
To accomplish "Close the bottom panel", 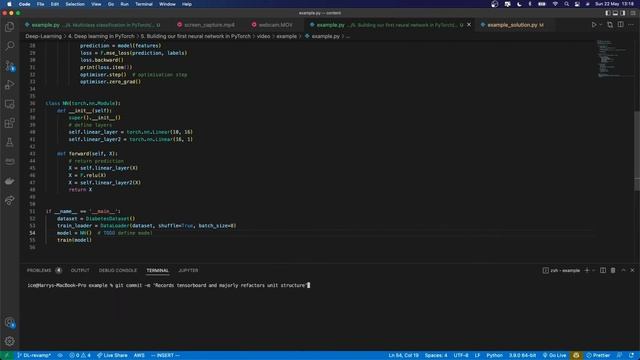I will (x=632, y=270).
